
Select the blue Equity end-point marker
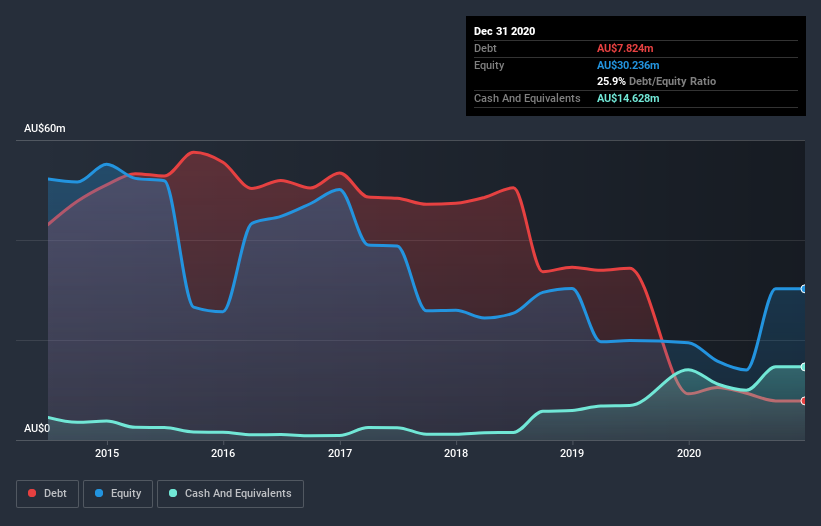[804, 289]
